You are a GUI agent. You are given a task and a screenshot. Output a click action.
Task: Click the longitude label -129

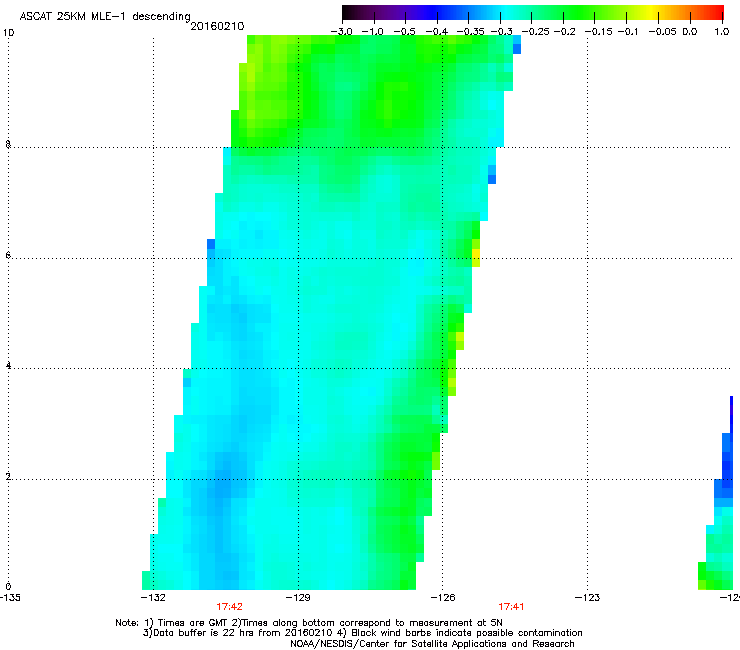point(298,598)
